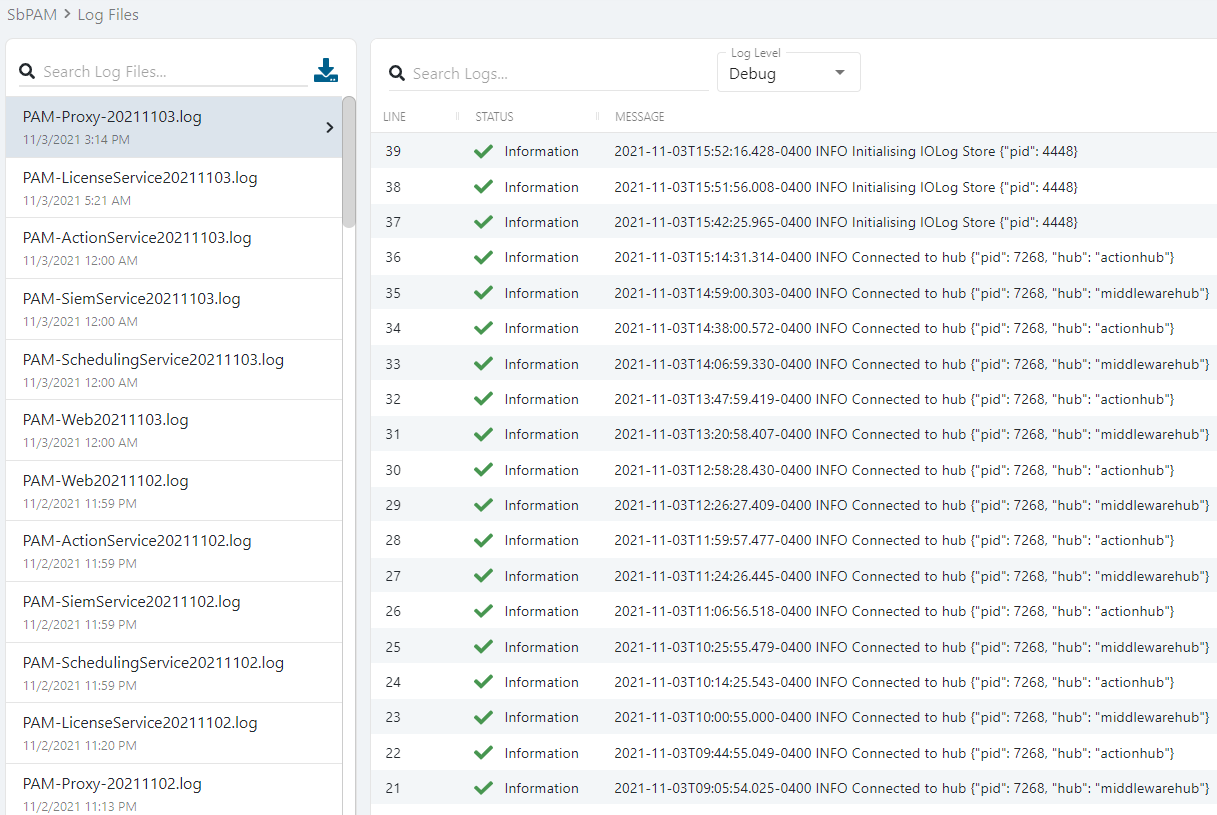Open PAM-SchedulingService20211102.log
Viewport: 1217px width, 815px height.
pos(174,673)
